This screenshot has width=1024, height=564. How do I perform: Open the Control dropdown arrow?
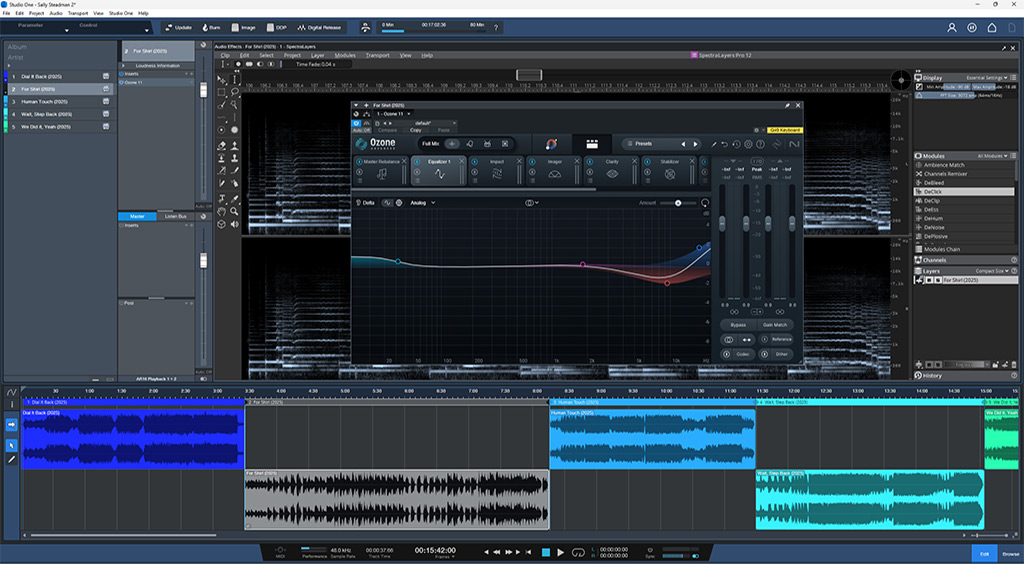click(146, 31)
